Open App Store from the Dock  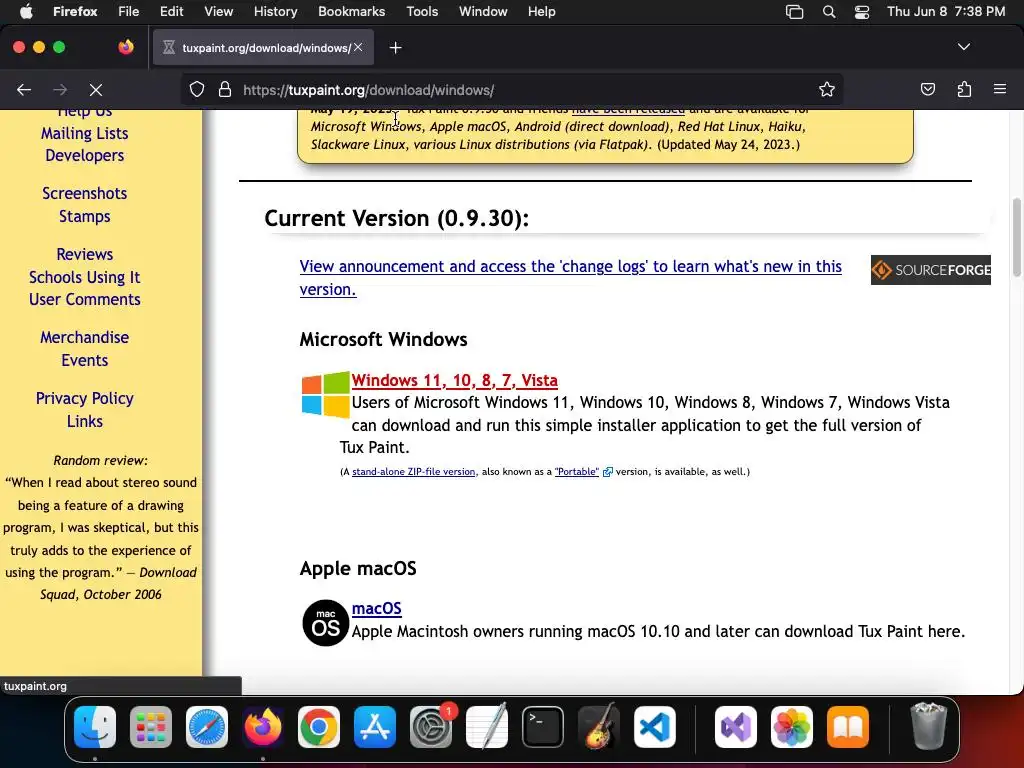pos(375,727)
